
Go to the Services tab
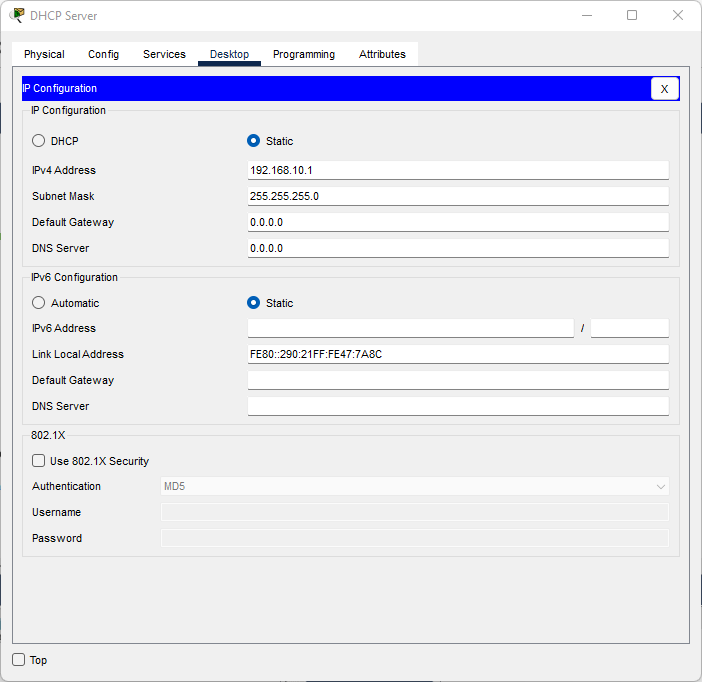point(164,54)
